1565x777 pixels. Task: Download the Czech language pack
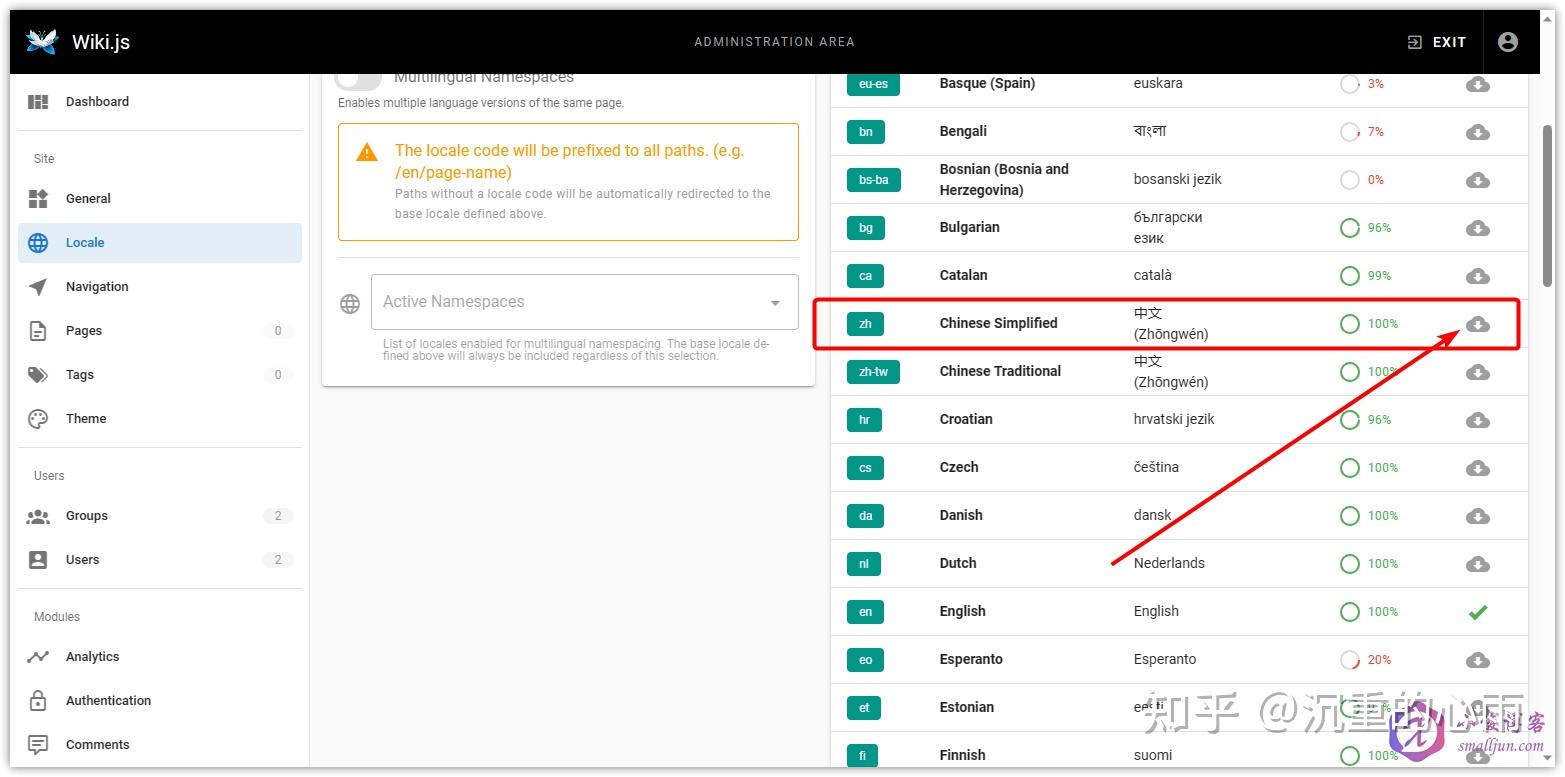coord(1478,467)
